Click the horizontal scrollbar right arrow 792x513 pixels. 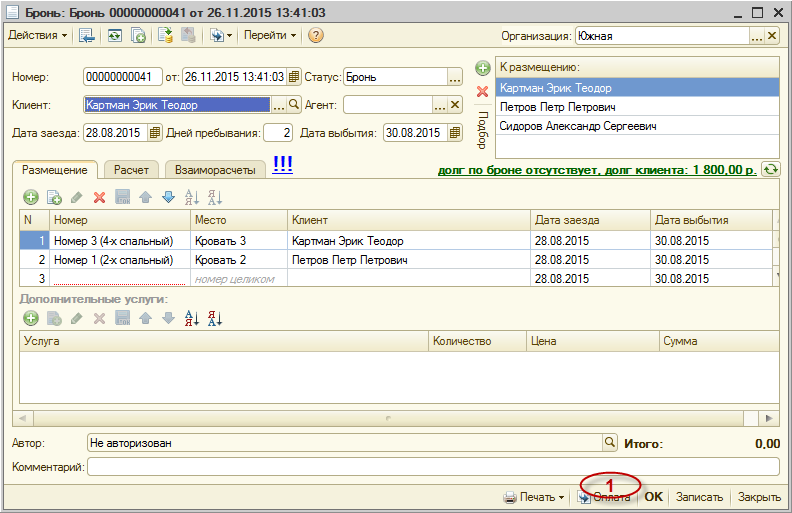tap(769, 418)
